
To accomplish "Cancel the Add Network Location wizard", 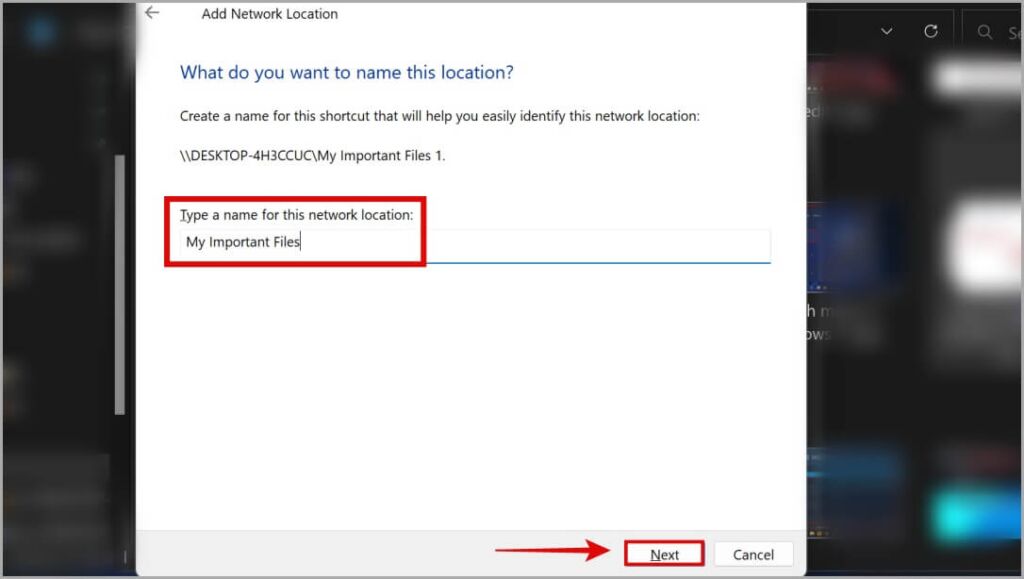I will pos(753,554).
